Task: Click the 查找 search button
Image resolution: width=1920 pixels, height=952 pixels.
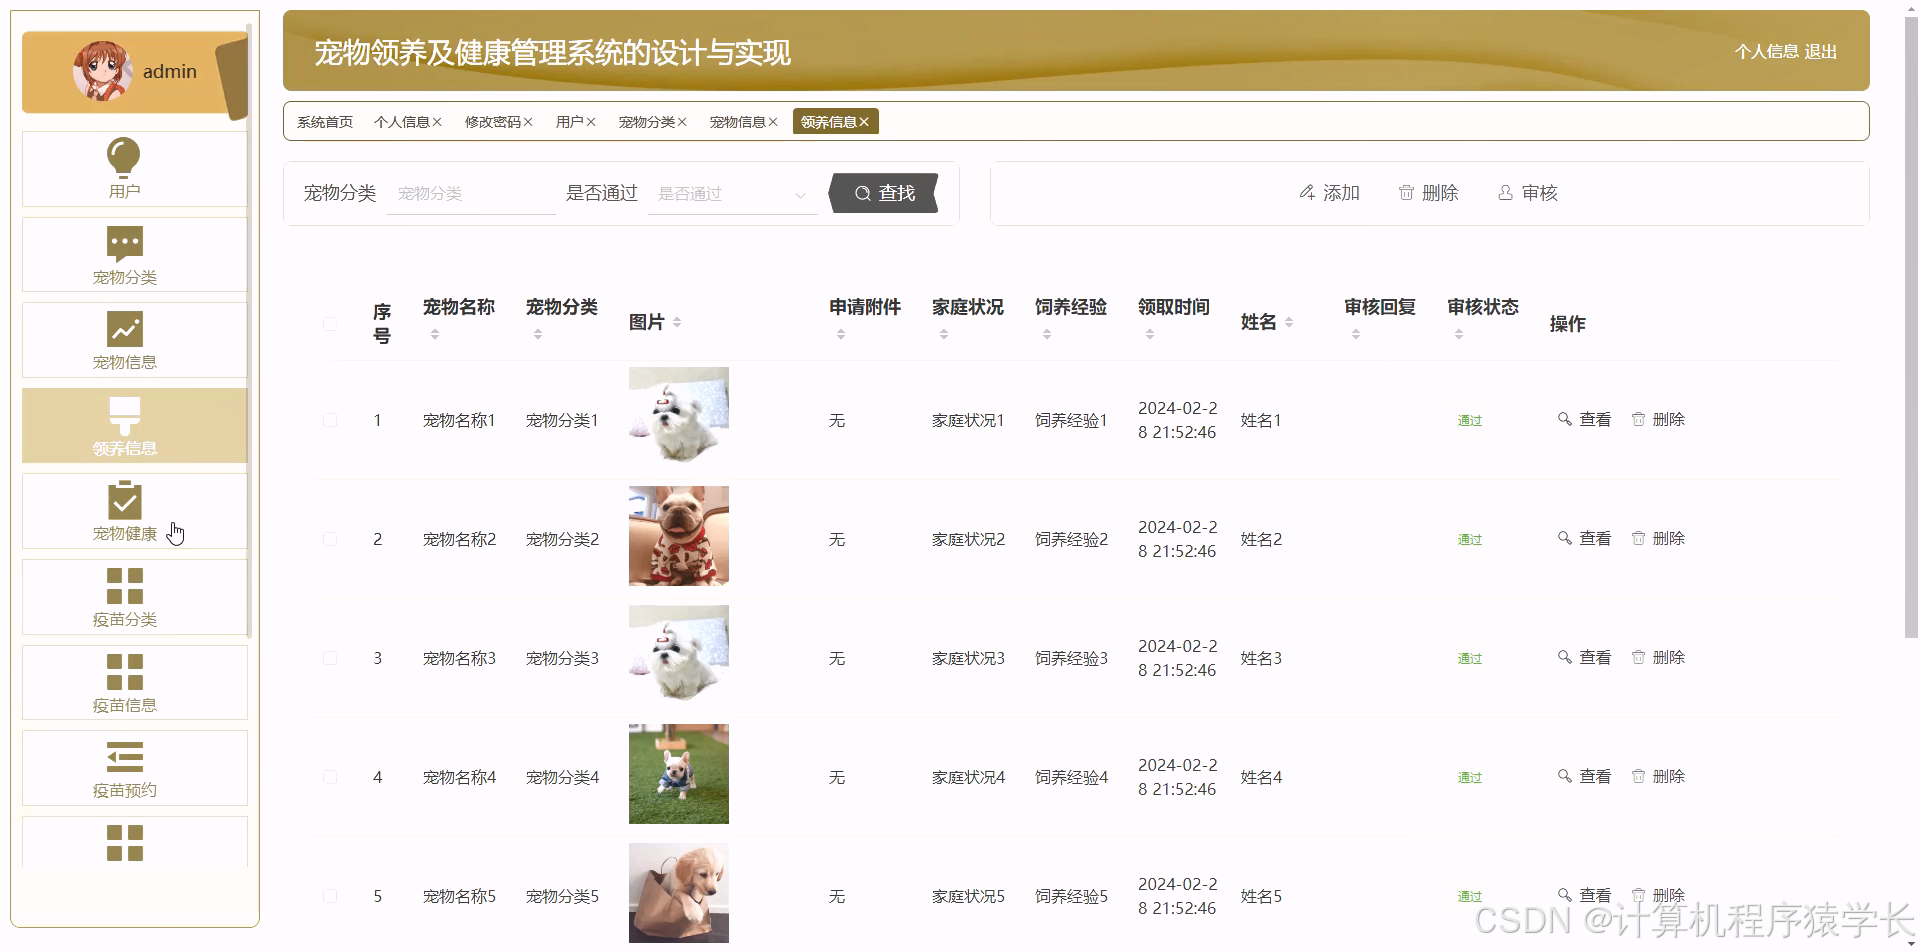Action: [884, 193]
